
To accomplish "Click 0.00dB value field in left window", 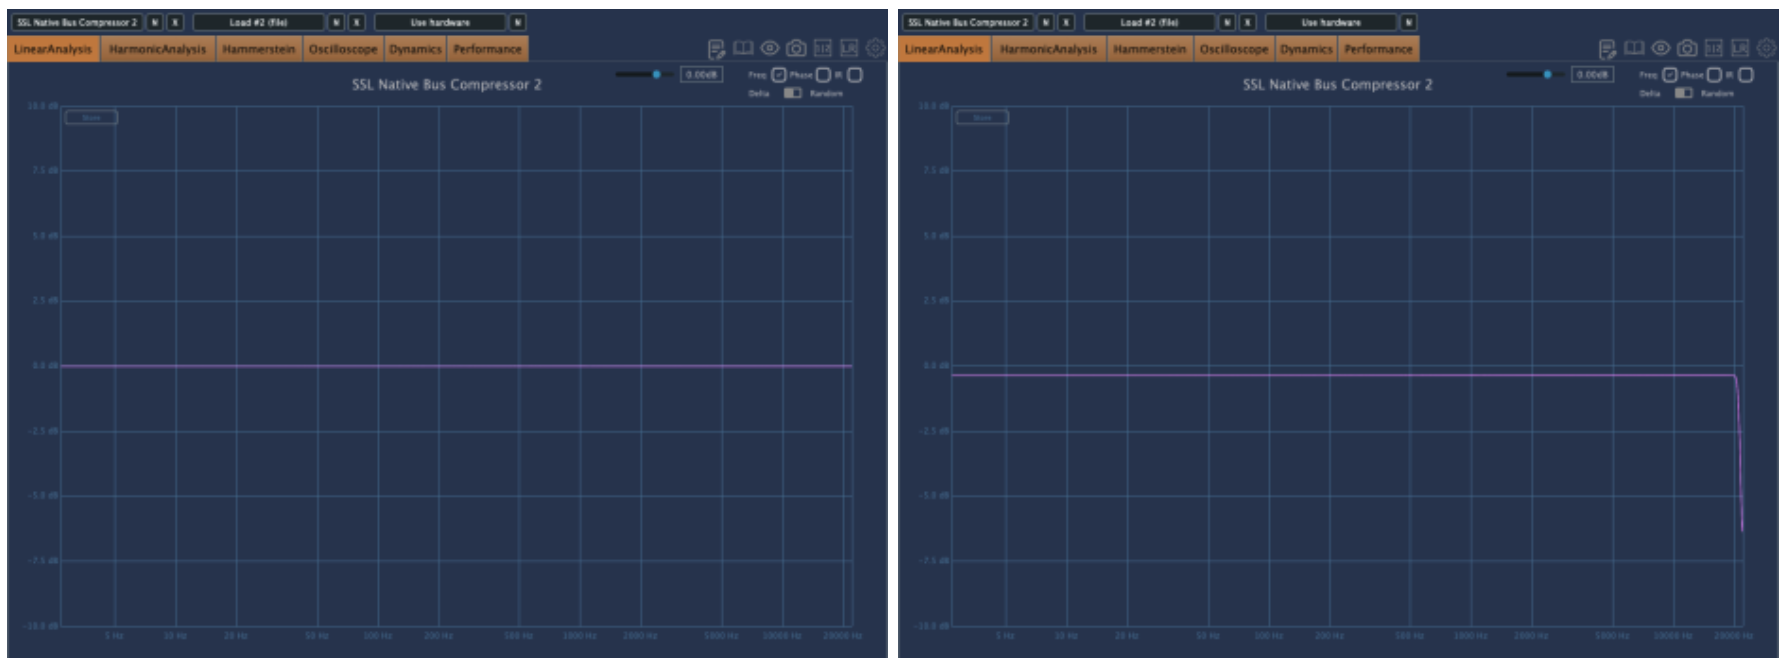I will pos(701,75).
